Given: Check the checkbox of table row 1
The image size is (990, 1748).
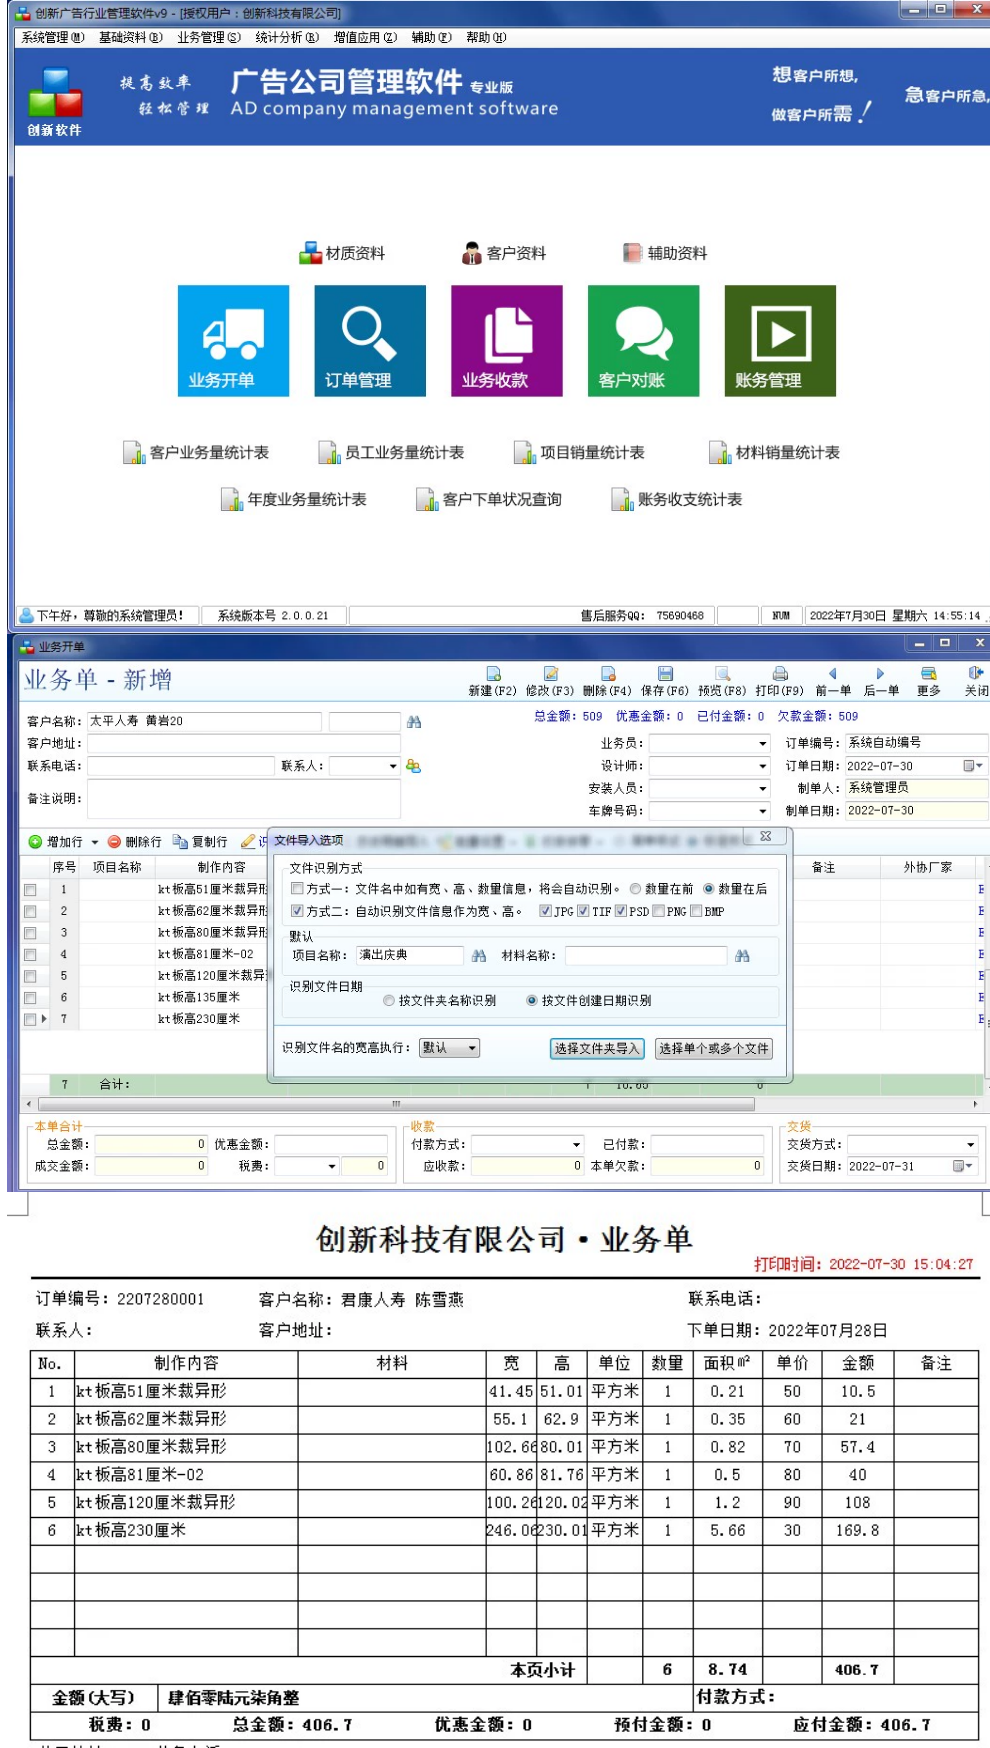Looking at the screenshot, I should coord(30,890).
